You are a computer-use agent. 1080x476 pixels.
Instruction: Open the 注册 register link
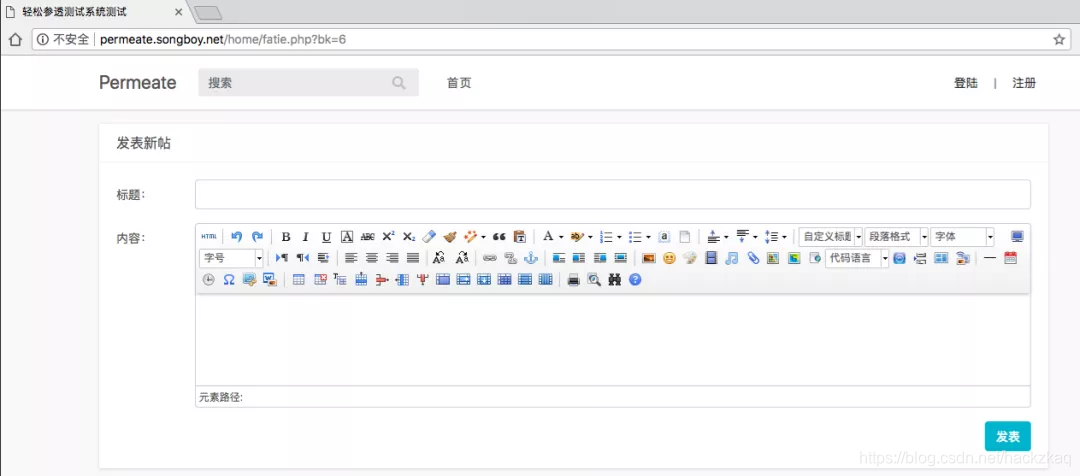(1024, 83)
